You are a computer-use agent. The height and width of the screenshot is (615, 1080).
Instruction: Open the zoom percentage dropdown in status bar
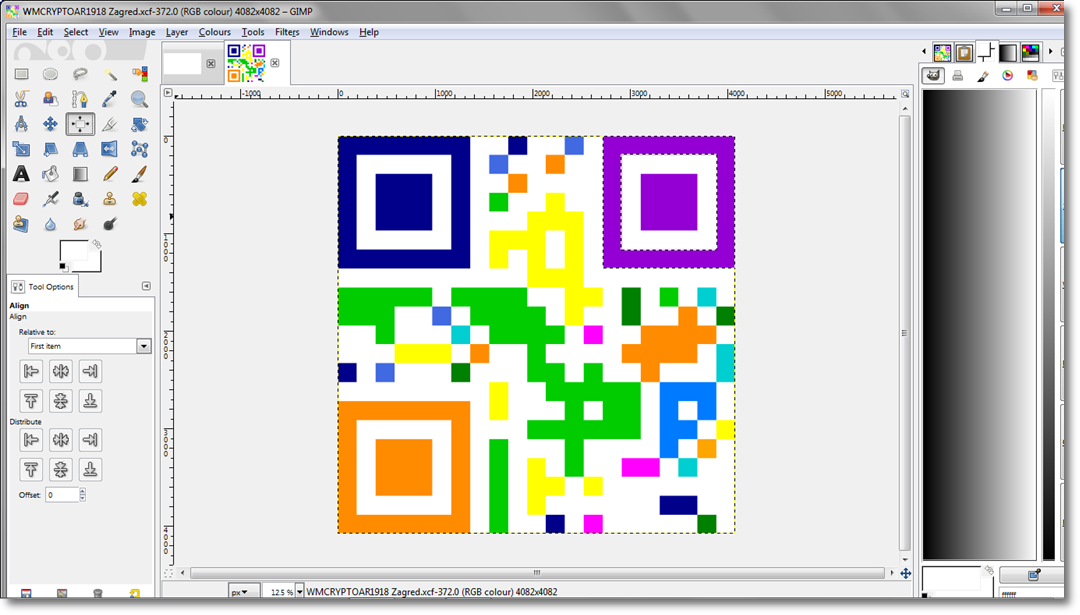(300, 592)
